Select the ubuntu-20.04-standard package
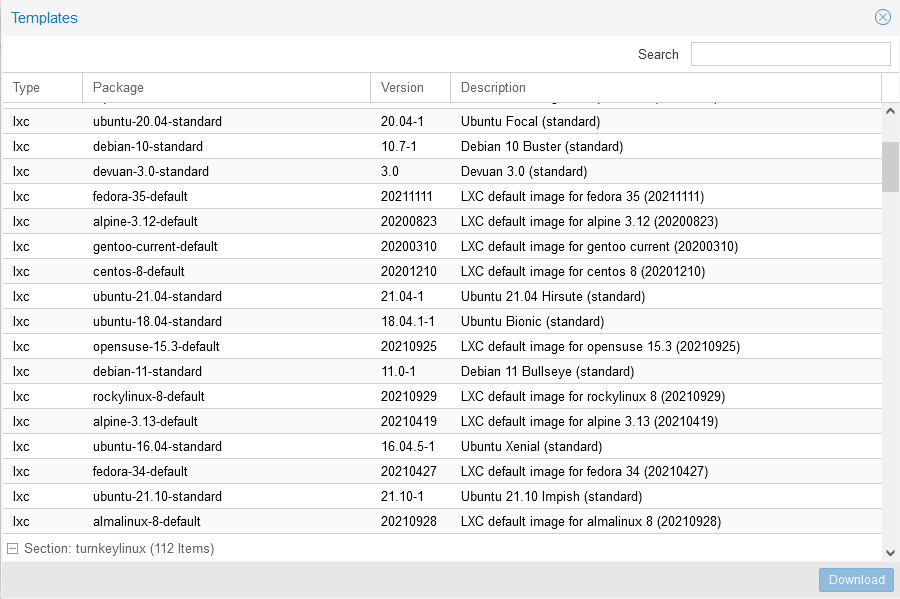Screen dimensions: 900x599 157,122
